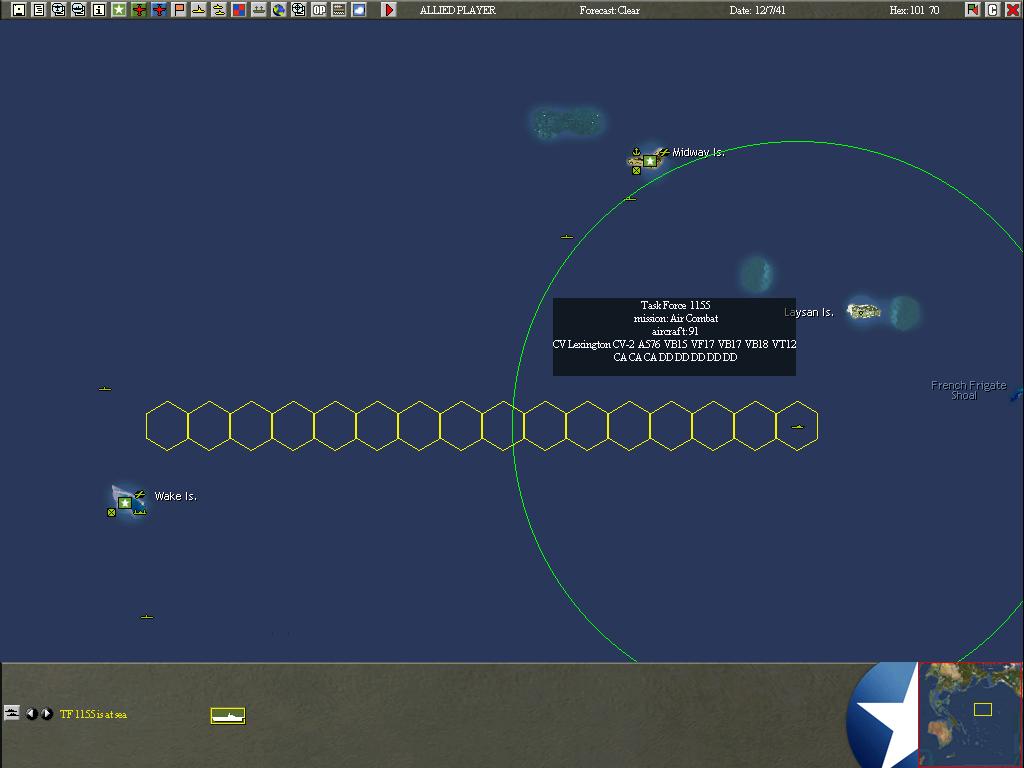1024x768 pixels.
Task: Click the 'Forecast: Clear' status text
Action: (609, 10)
